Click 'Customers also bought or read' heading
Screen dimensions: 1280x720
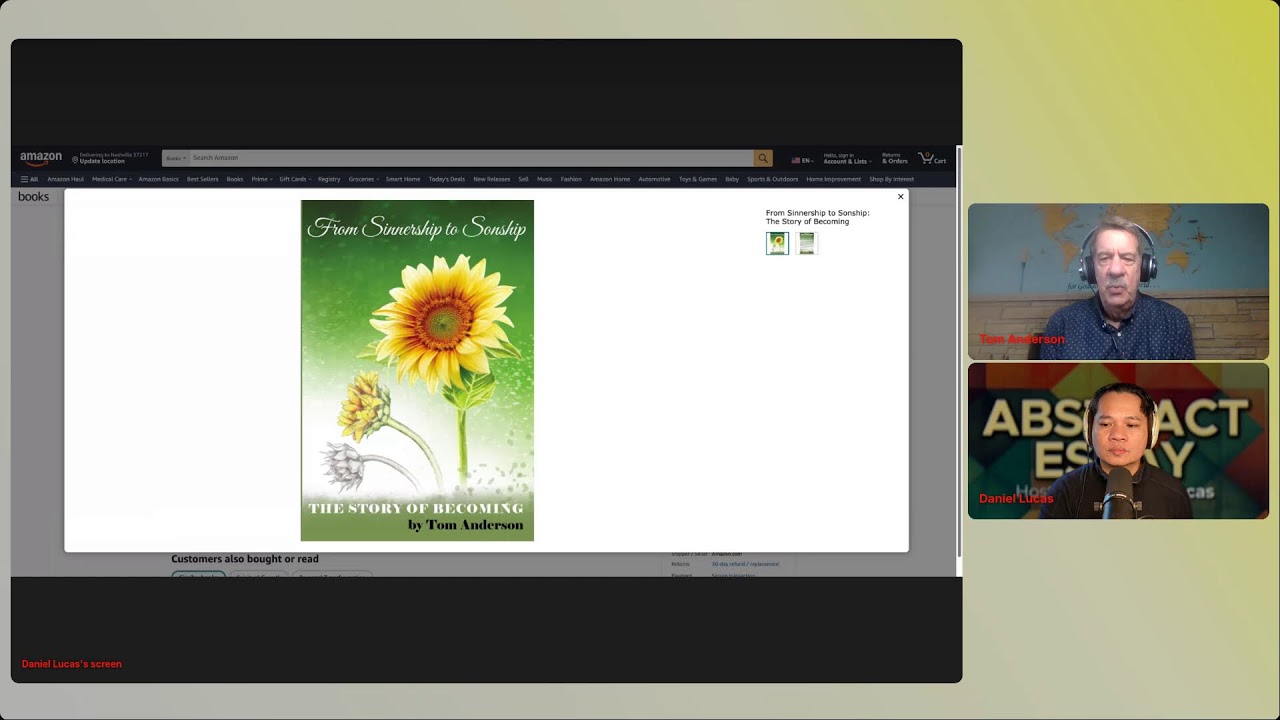[x=245, y=559]
